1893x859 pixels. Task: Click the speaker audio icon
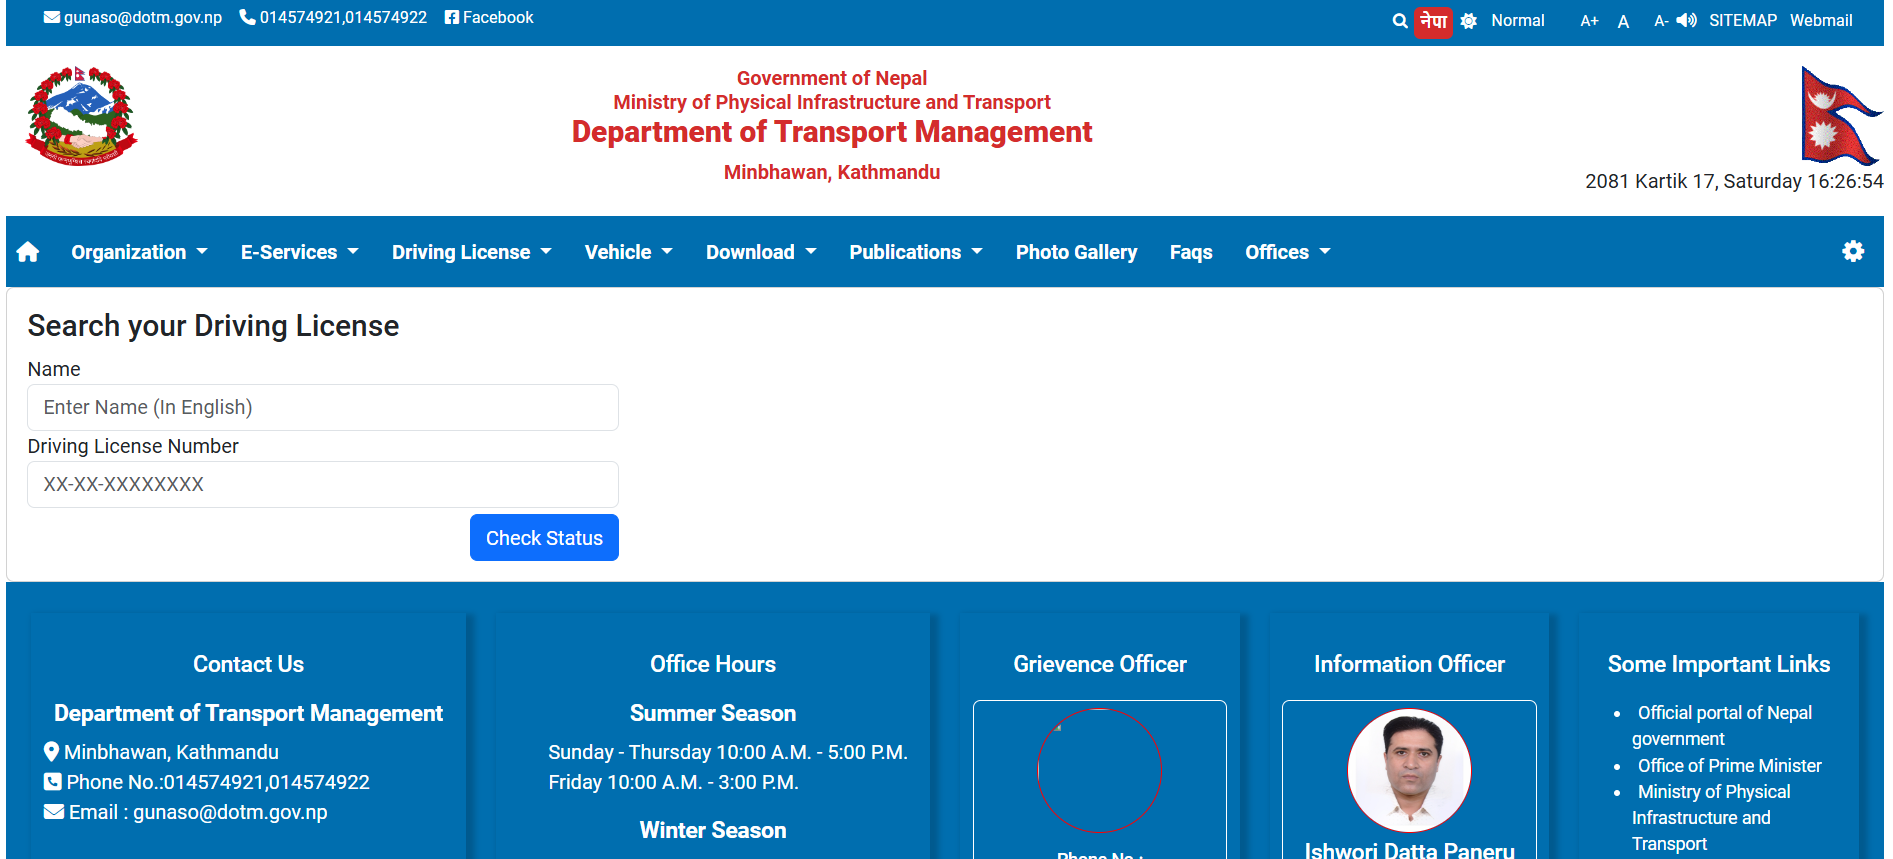(1687, 21)
